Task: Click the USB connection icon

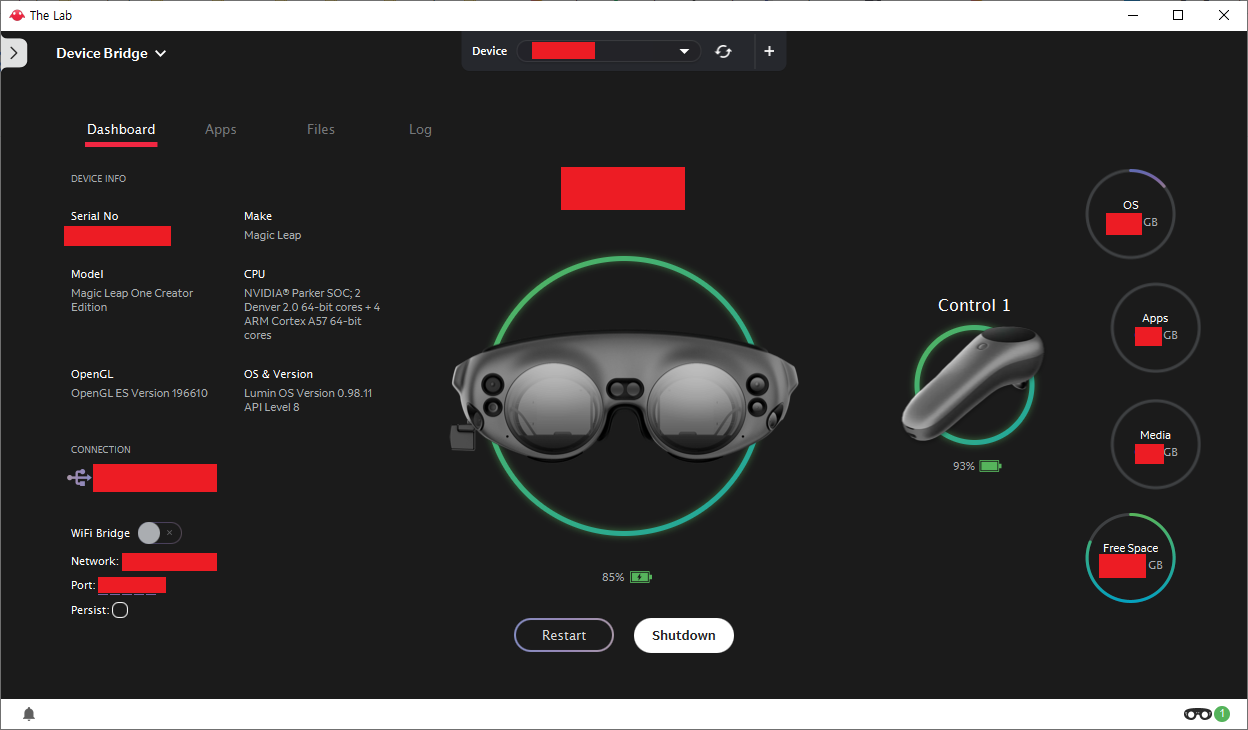Action: [79, 478]
